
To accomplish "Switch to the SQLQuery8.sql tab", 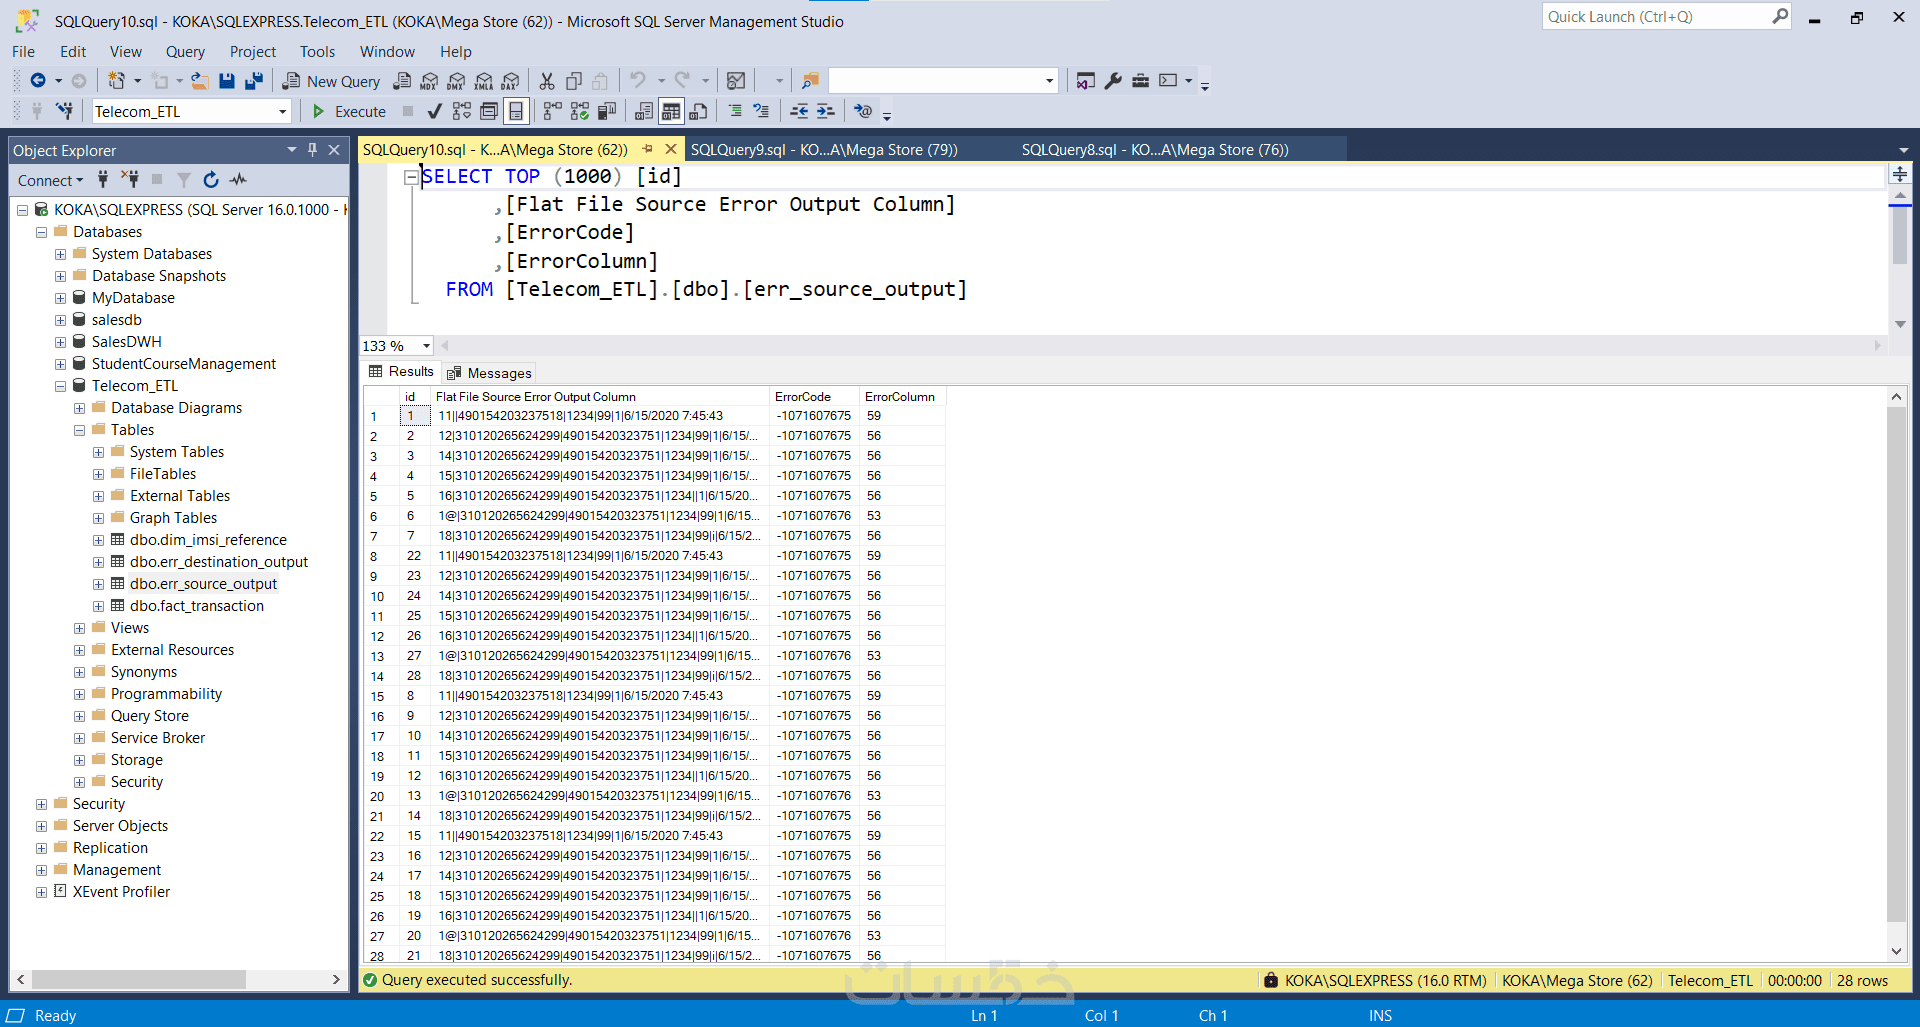I will pos(1155,150).
